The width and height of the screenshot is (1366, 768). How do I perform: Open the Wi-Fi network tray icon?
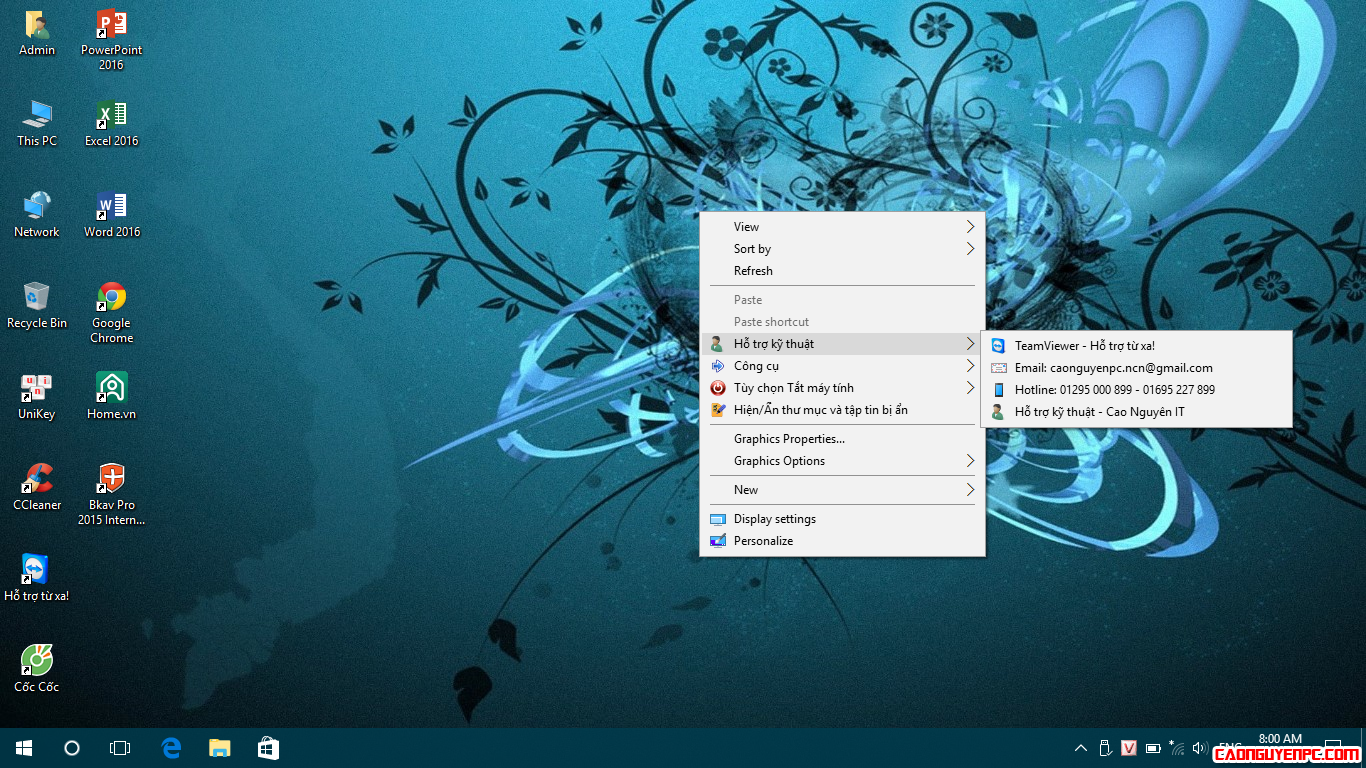coord(1176,748)
